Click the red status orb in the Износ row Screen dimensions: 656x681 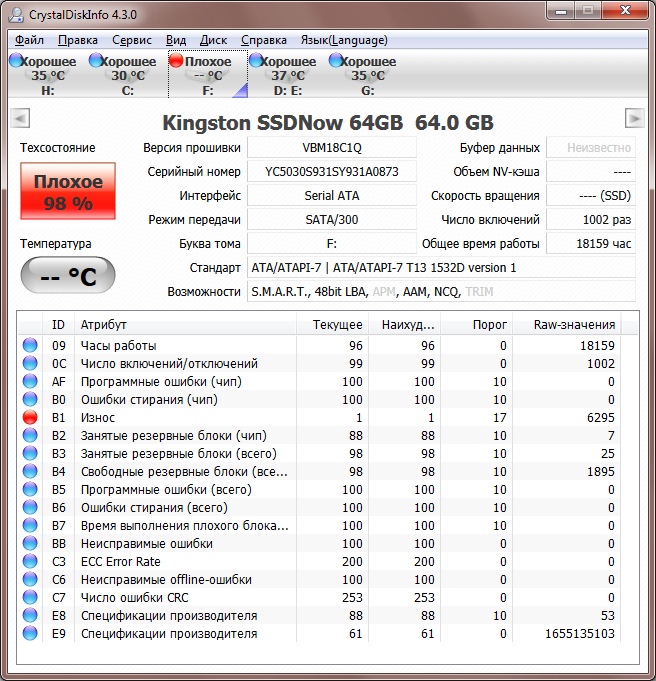[x=30, y=418]
